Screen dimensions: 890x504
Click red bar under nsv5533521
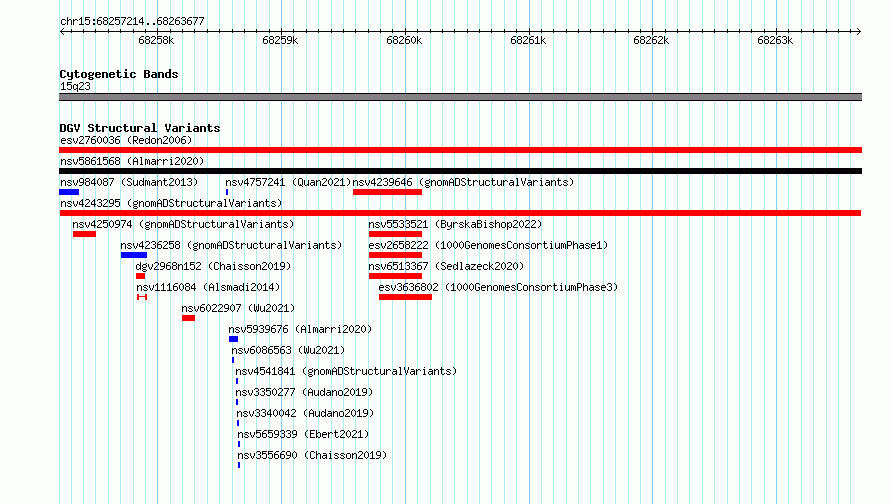pyautogui.click(x=395, y=234)
